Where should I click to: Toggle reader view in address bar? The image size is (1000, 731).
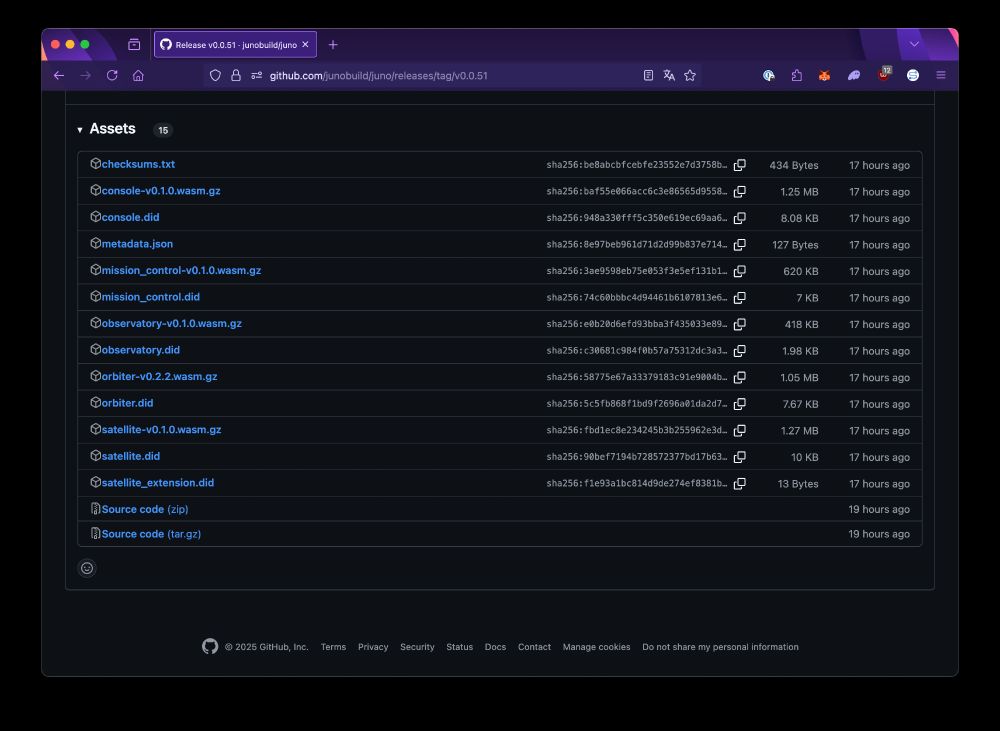click(x=648, y=75)
